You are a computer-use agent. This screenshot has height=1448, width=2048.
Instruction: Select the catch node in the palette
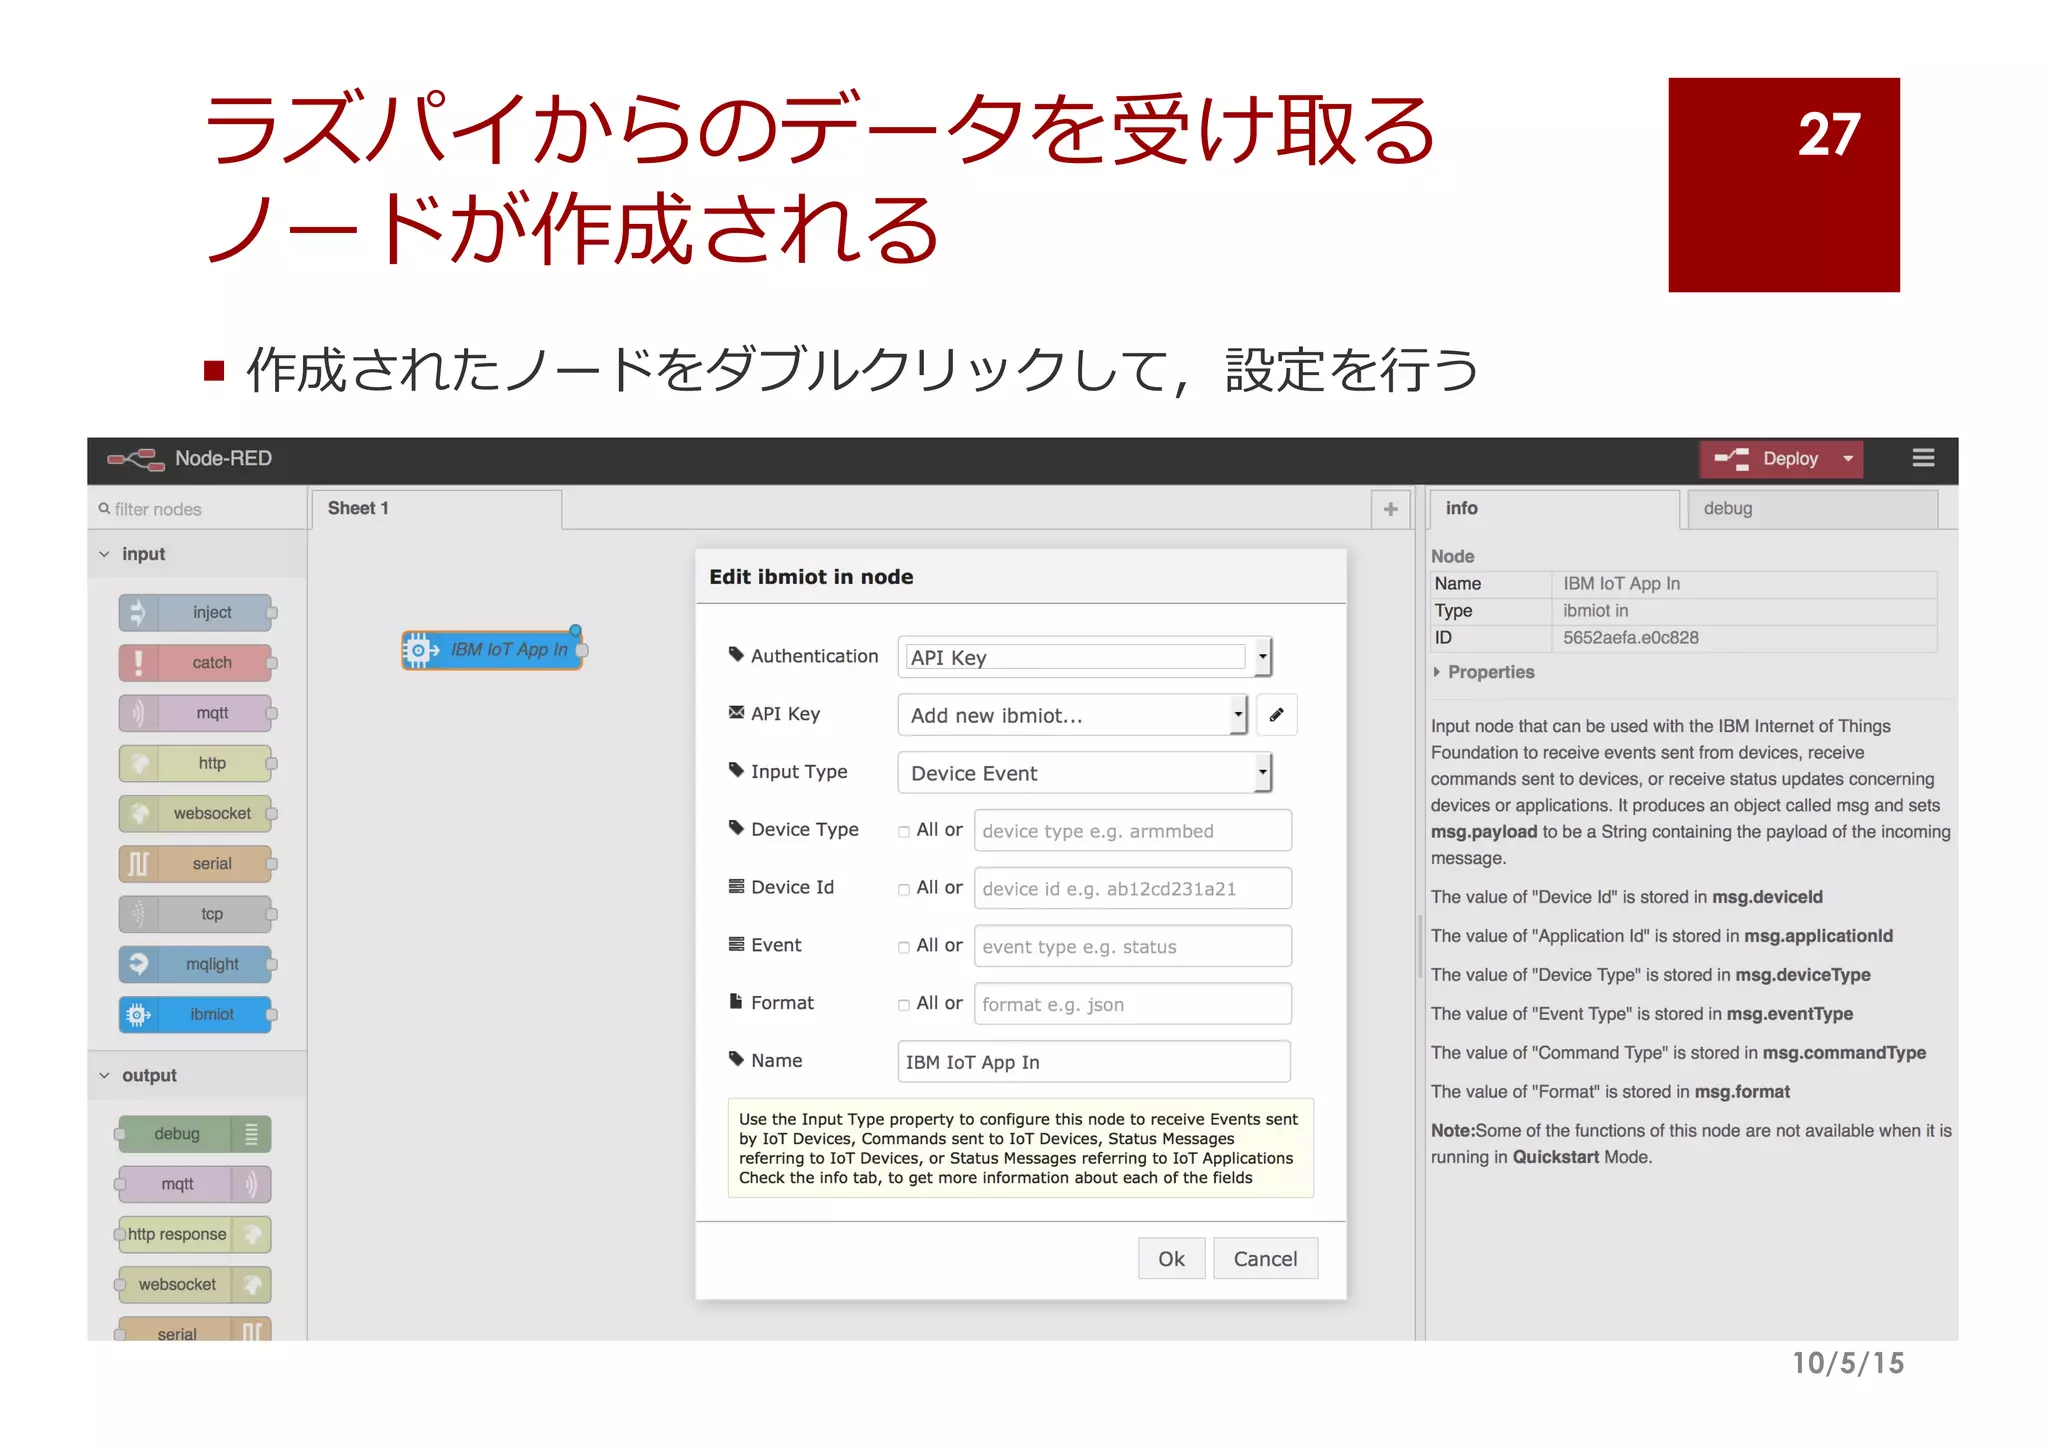196,662
